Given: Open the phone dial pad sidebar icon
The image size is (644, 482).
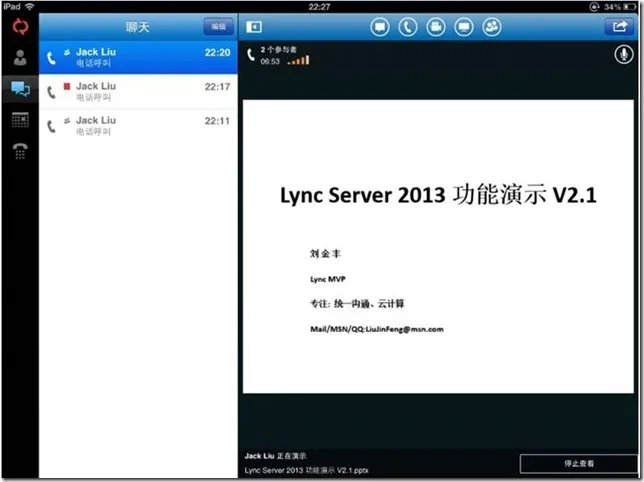Looking at the screenshot, I should [x=20, y=151].
